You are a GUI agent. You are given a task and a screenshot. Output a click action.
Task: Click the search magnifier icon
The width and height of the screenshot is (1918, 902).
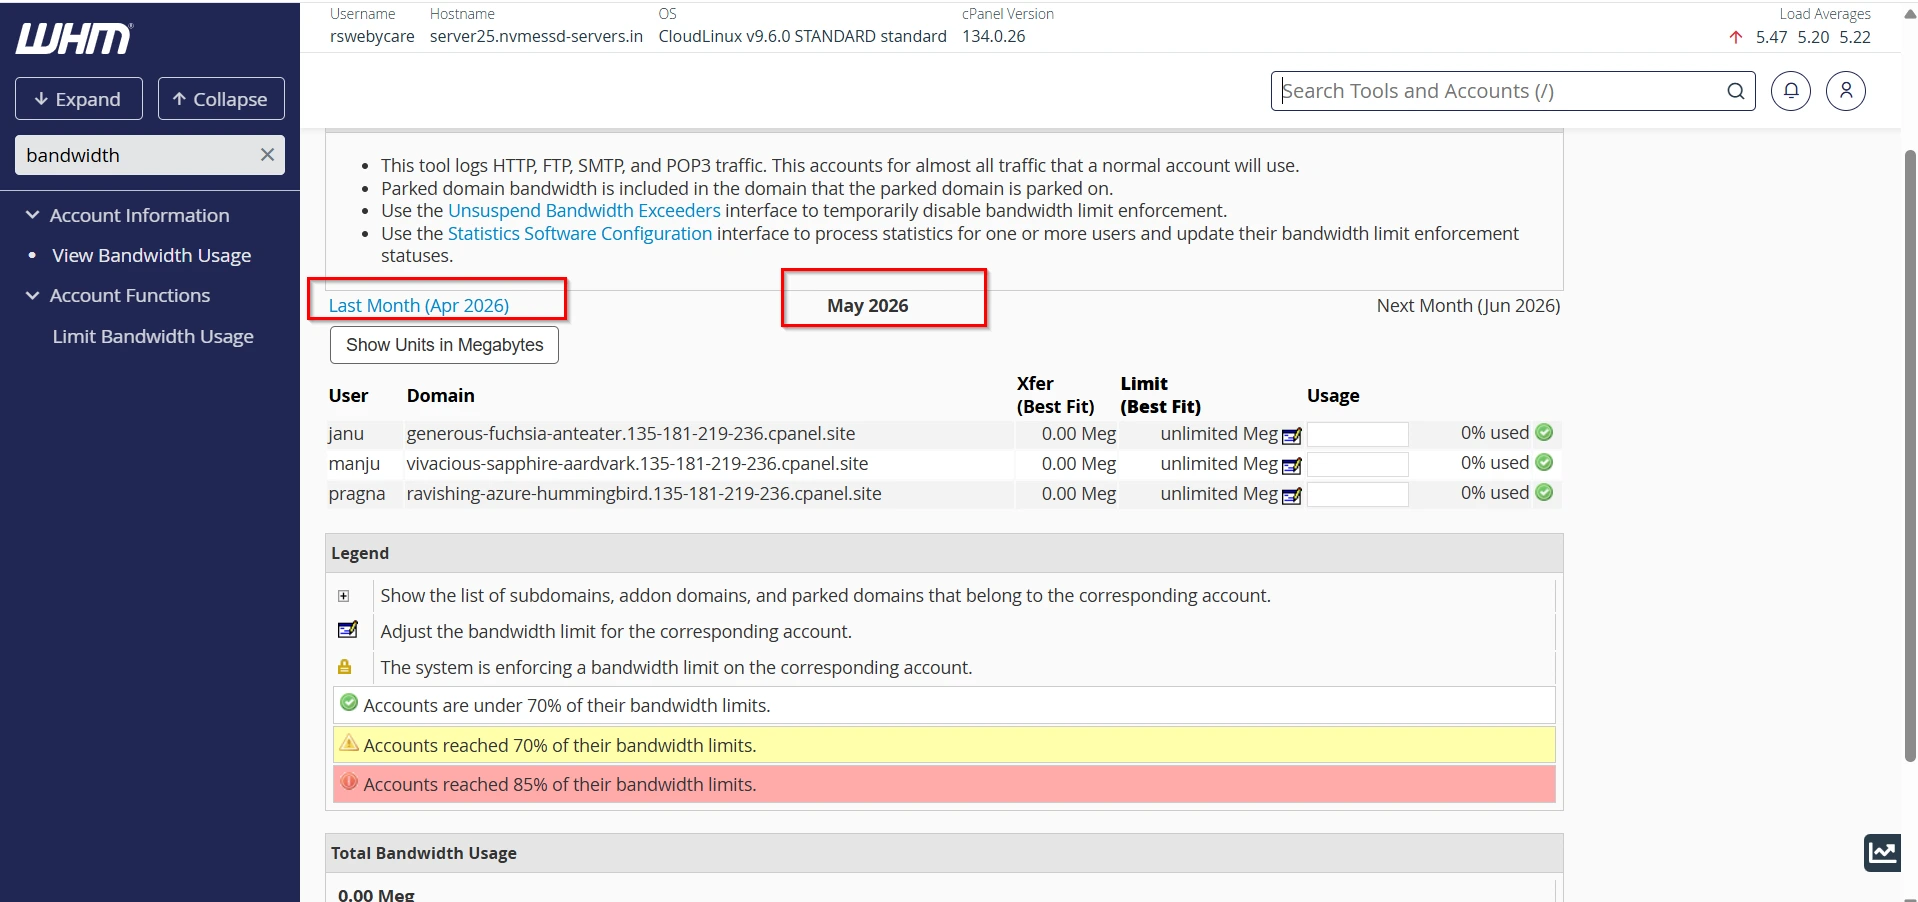[1735, 91]
